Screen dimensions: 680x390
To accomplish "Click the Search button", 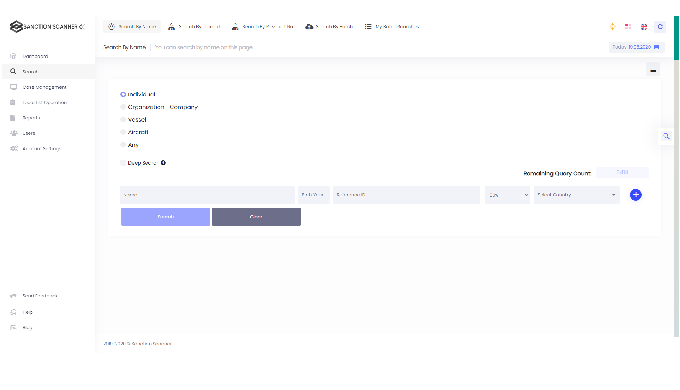I will pos(165,216).
